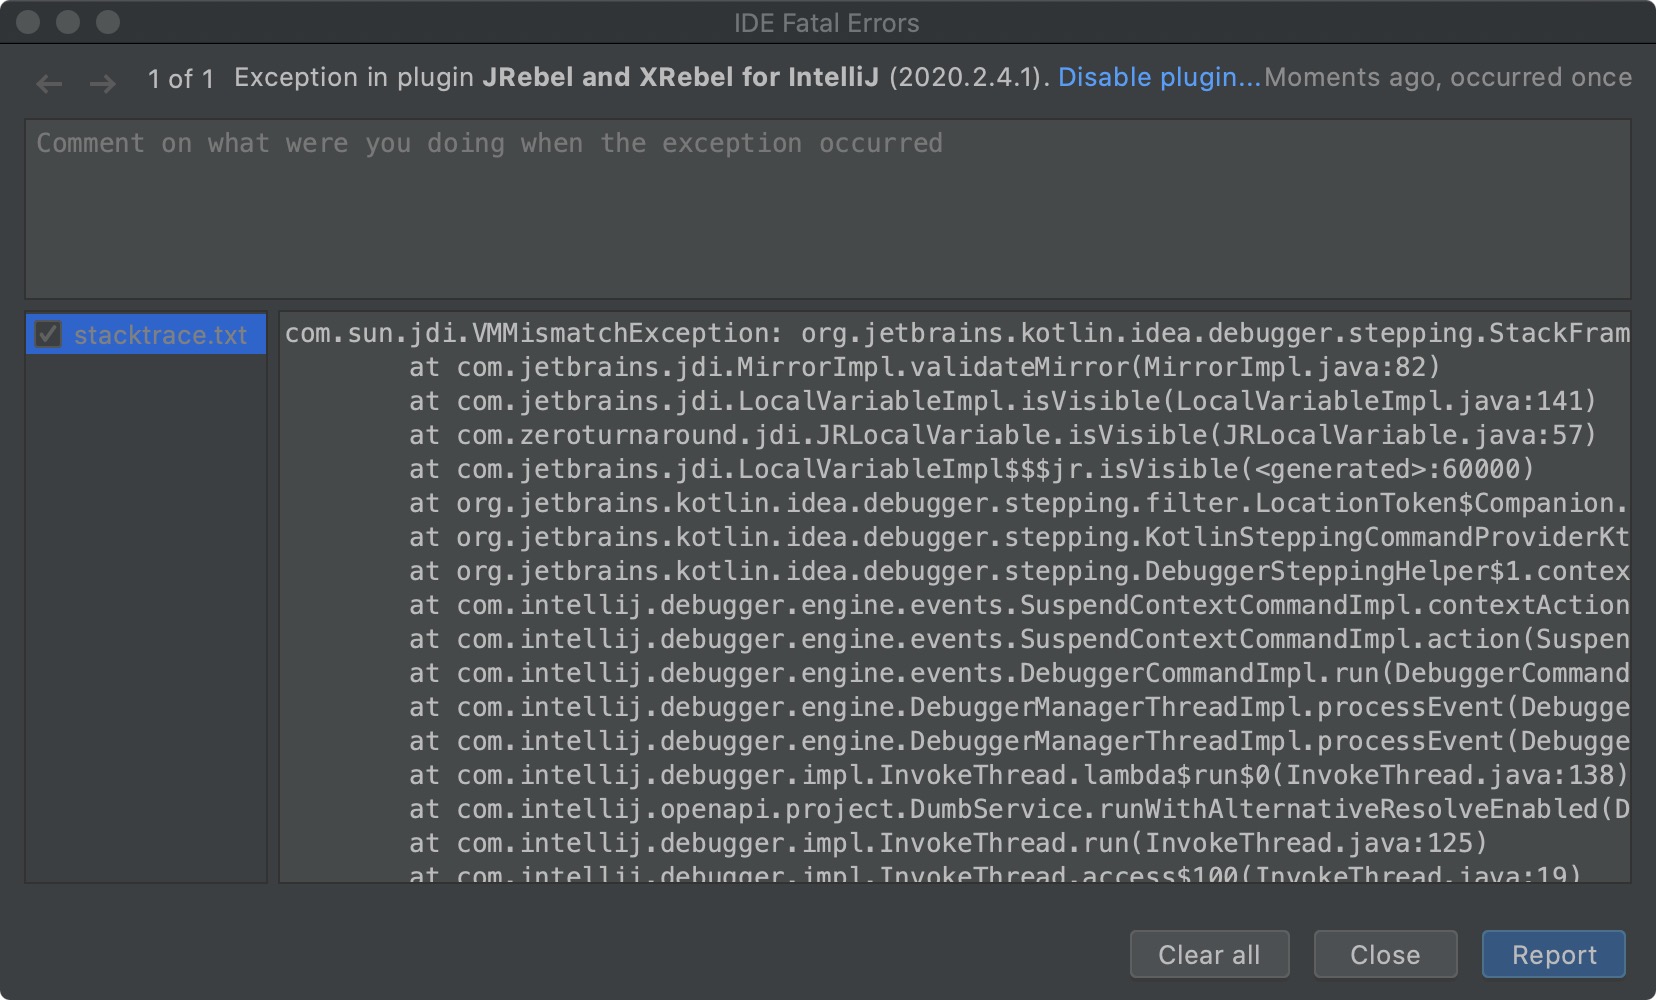1656x1000 pixels.
Task: Click the JRLocalVariable.isVisible stack trace line
Action: tap(1001, 435)
